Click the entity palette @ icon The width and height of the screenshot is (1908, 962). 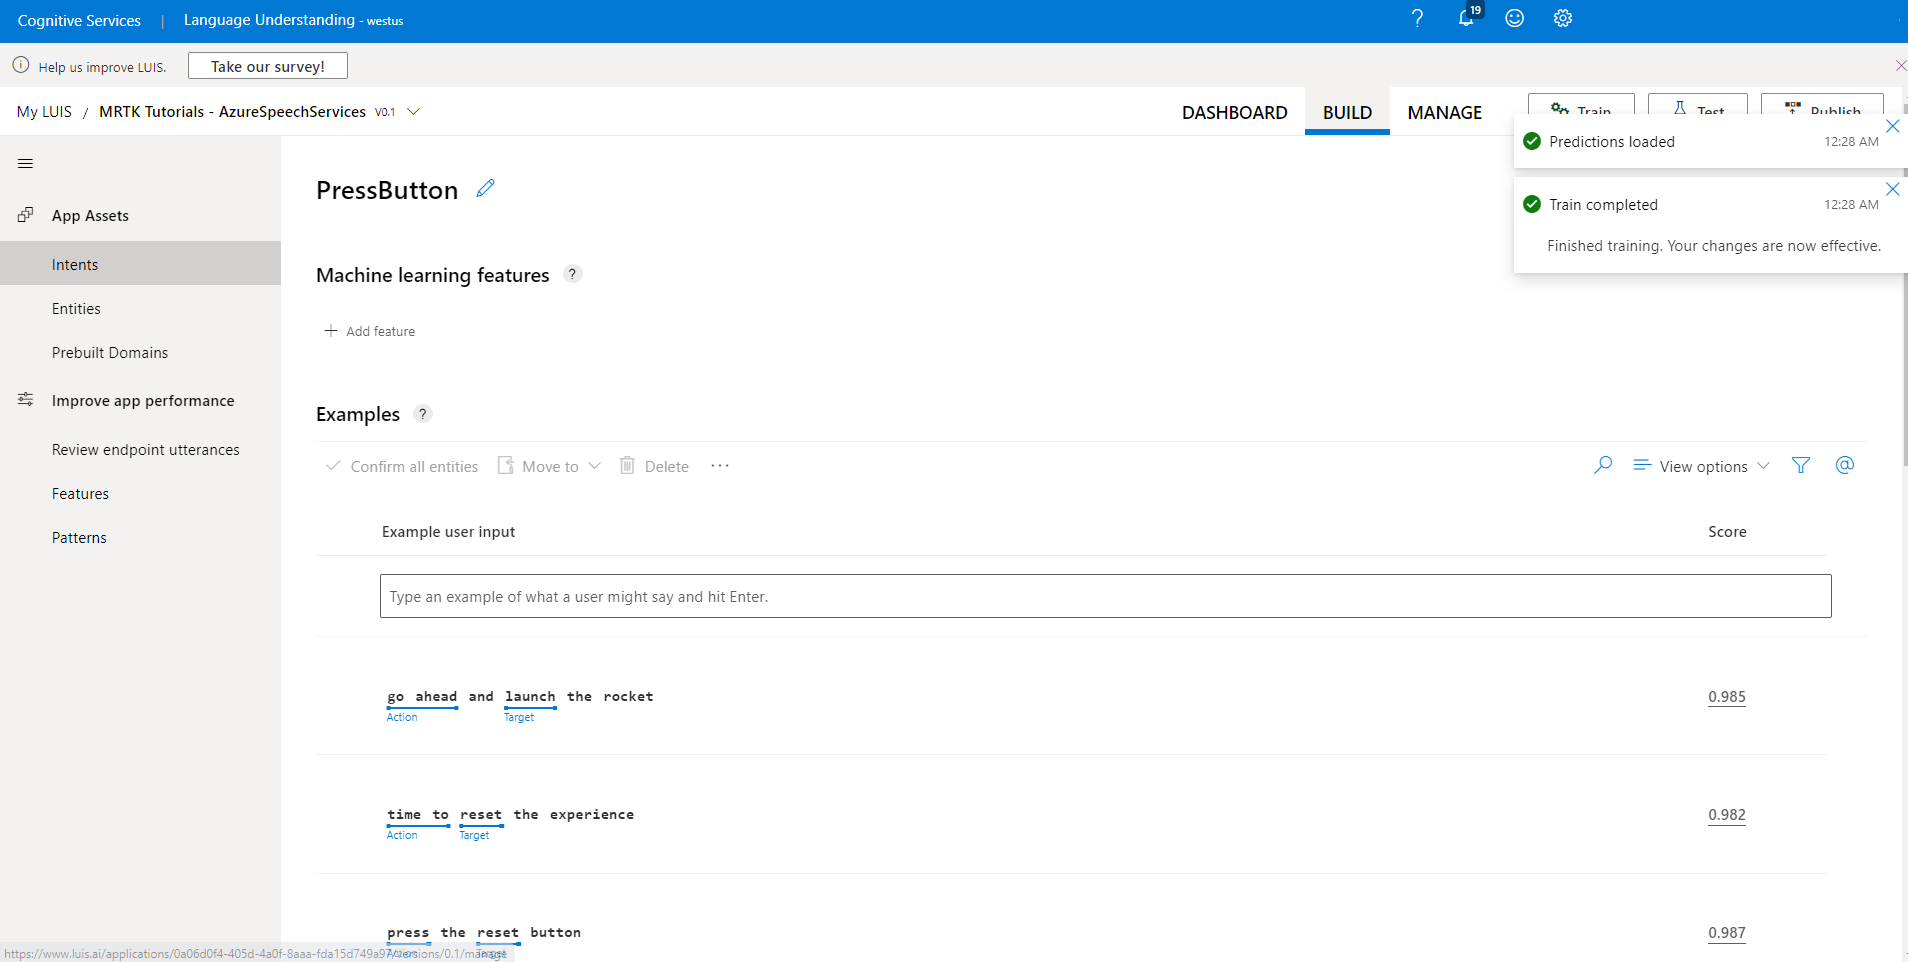pyautogui.click(x=1845, y=465)
